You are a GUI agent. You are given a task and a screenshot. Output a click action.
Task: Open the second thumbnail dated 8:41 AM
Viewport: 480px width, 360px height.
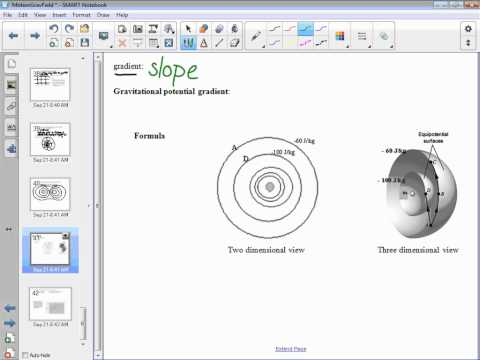[50, 139]
